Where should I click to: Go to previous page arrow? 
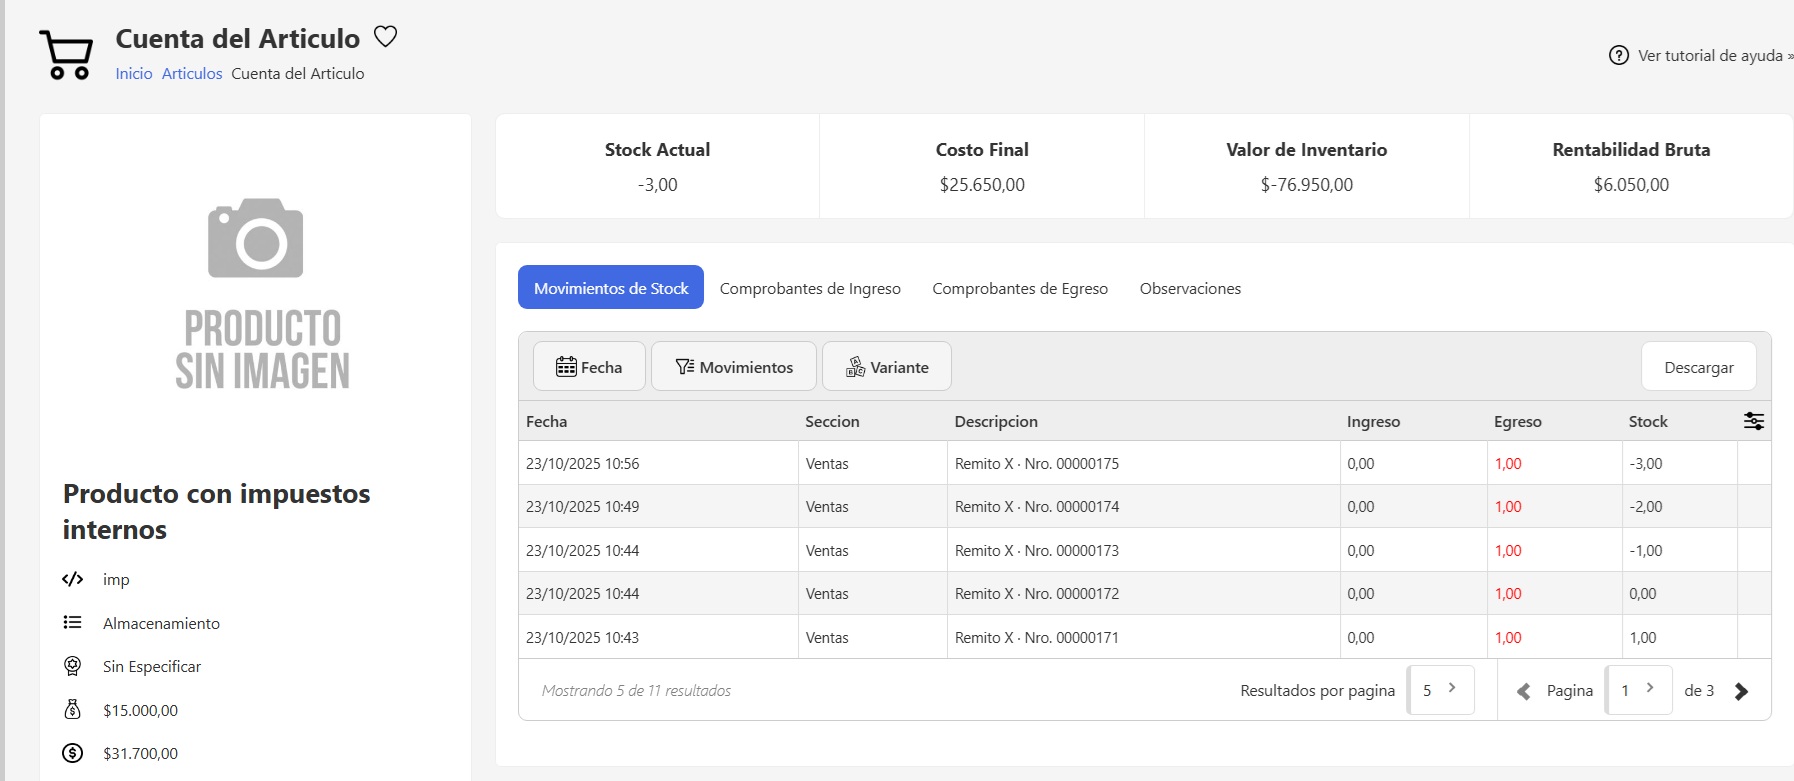click(x=1523, y=691)
